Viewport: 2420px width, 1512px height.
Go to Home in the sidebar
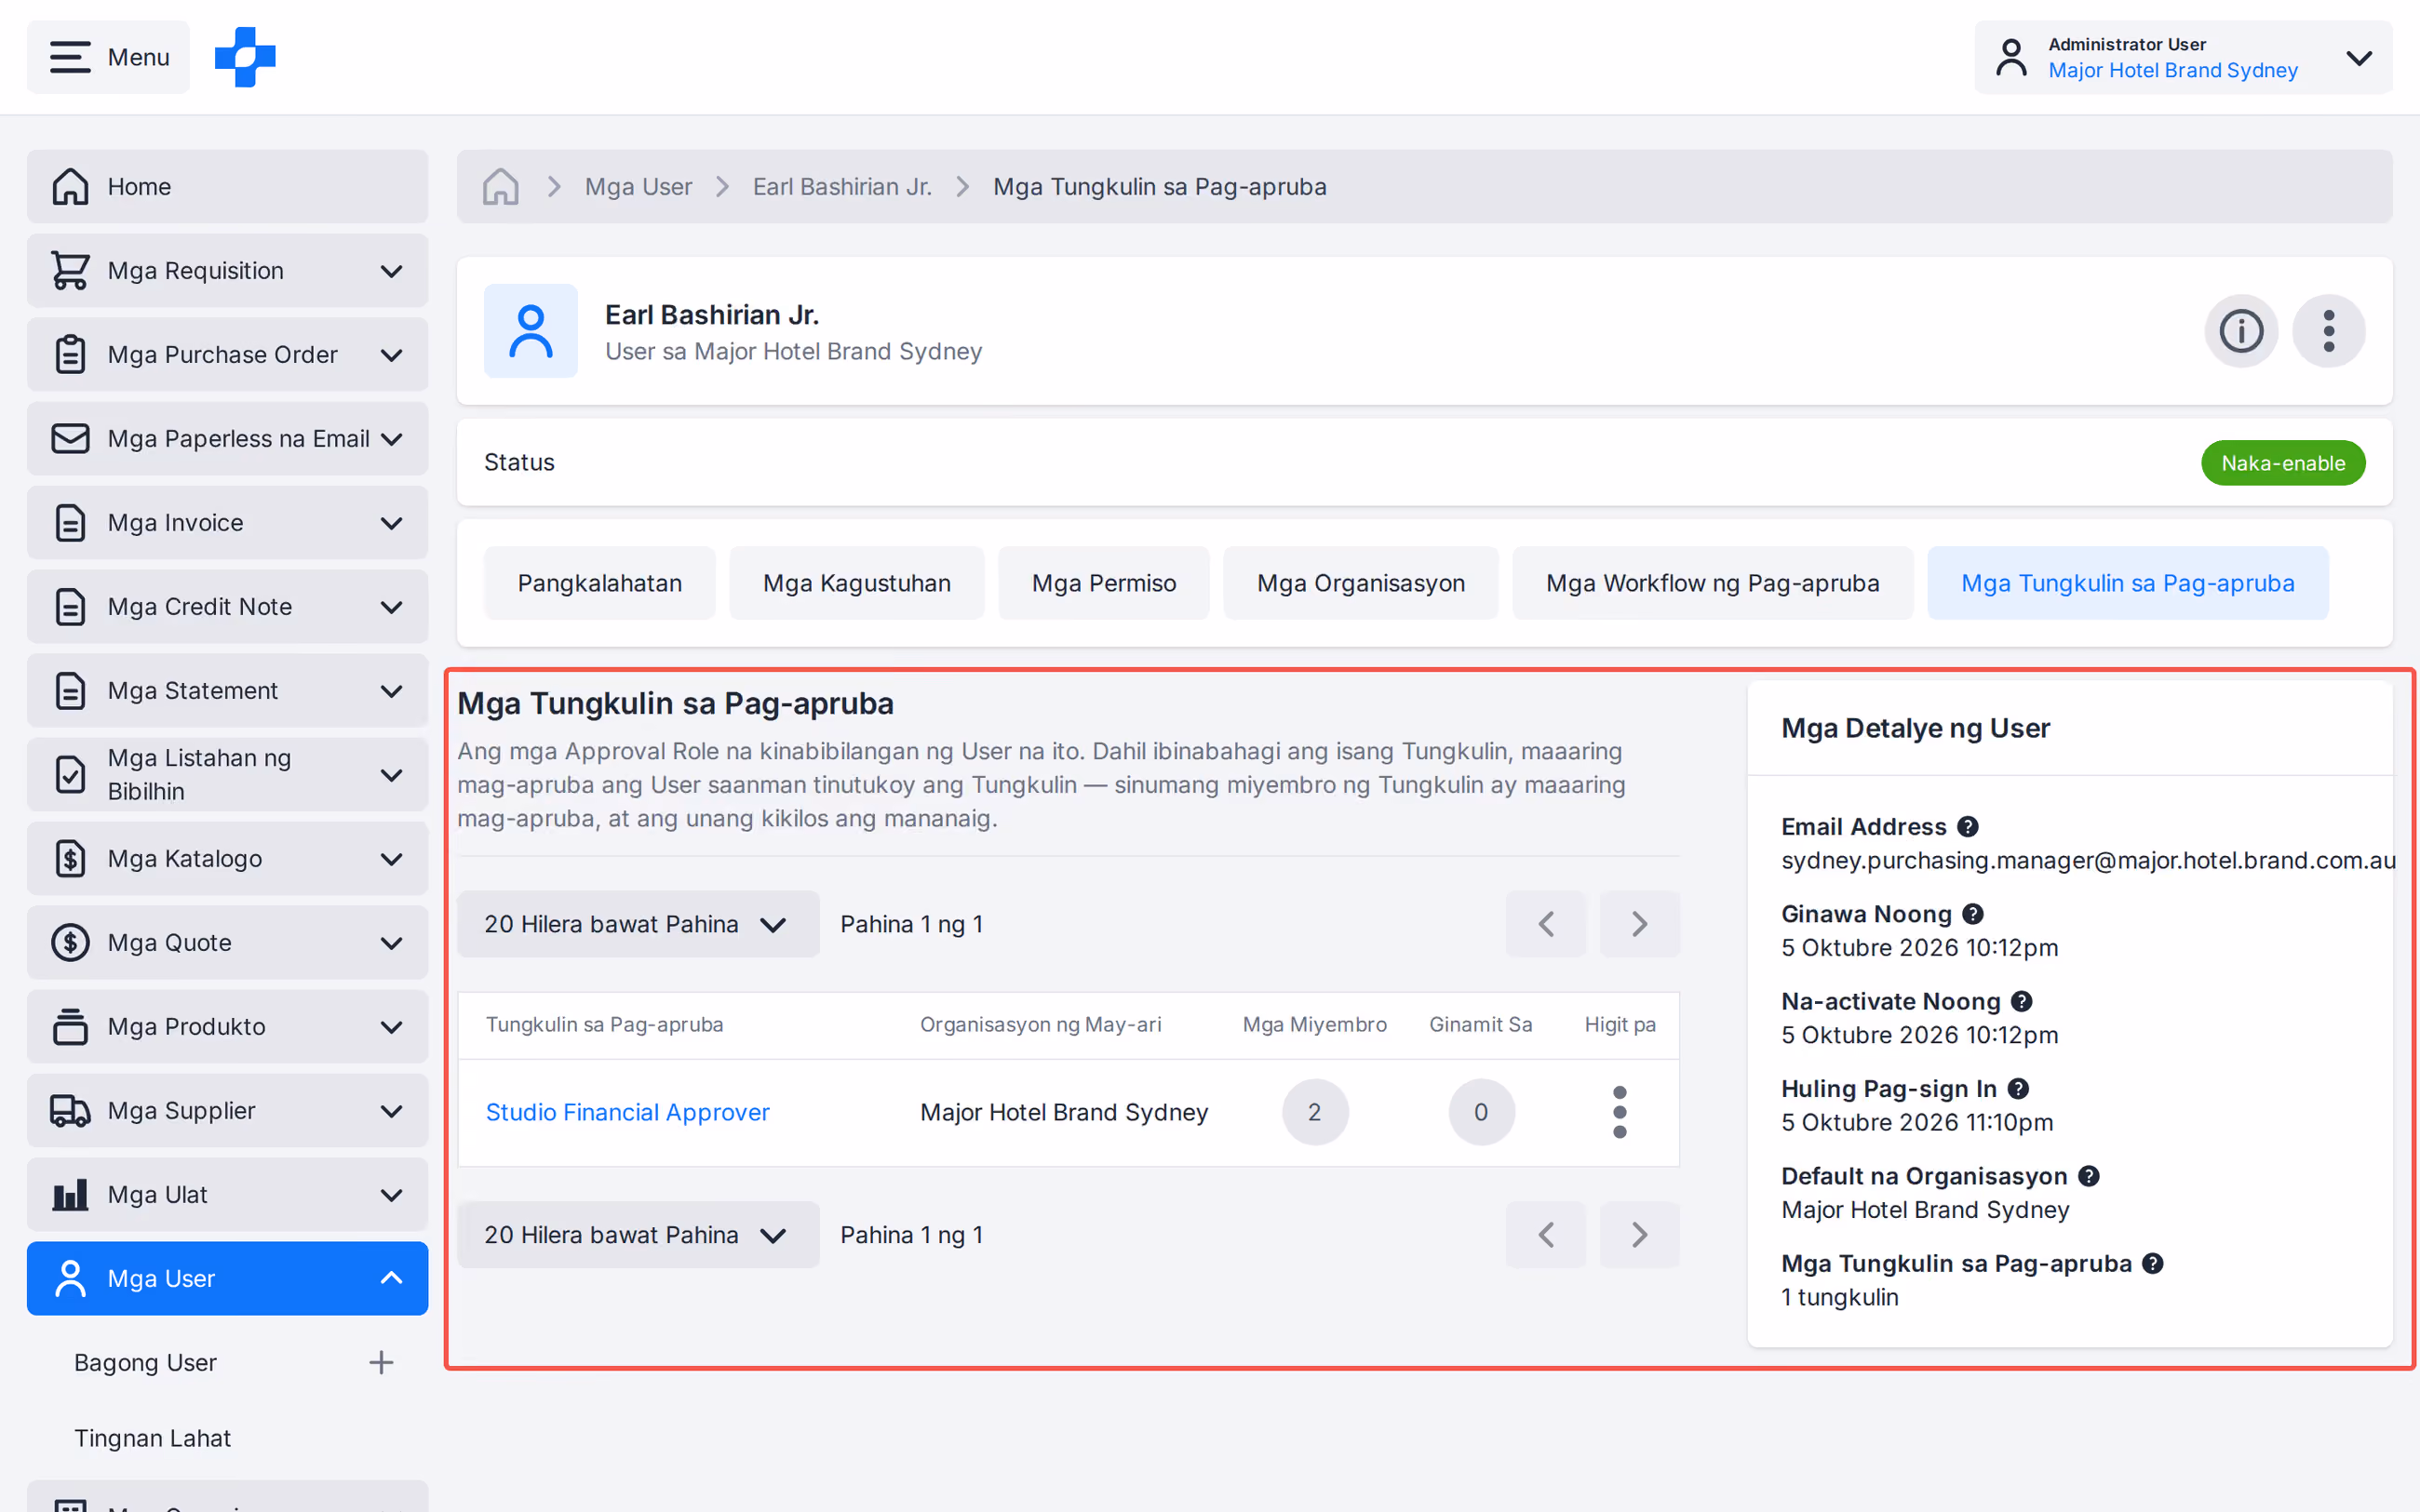227,187
